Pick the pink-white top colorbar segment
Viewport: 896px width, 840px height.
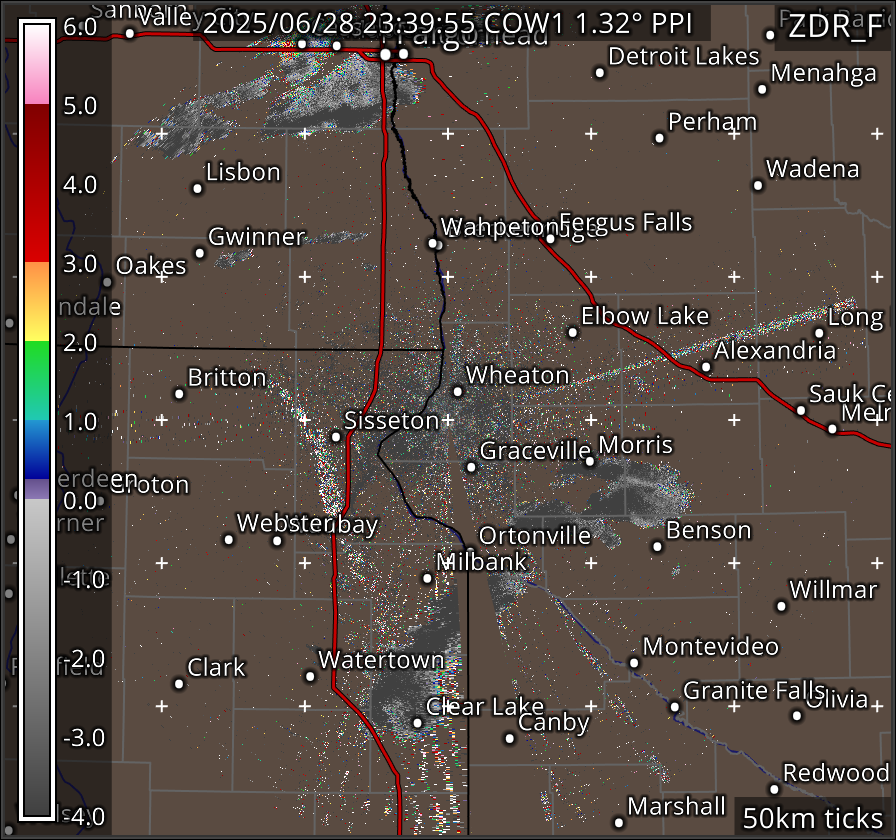click(x=37, y=63)
